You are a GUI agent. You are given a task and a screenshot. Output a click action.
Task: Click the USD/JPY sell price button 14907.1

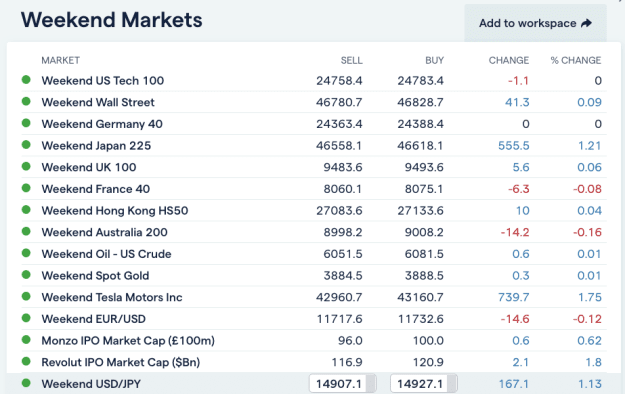[x=342, y=384]
